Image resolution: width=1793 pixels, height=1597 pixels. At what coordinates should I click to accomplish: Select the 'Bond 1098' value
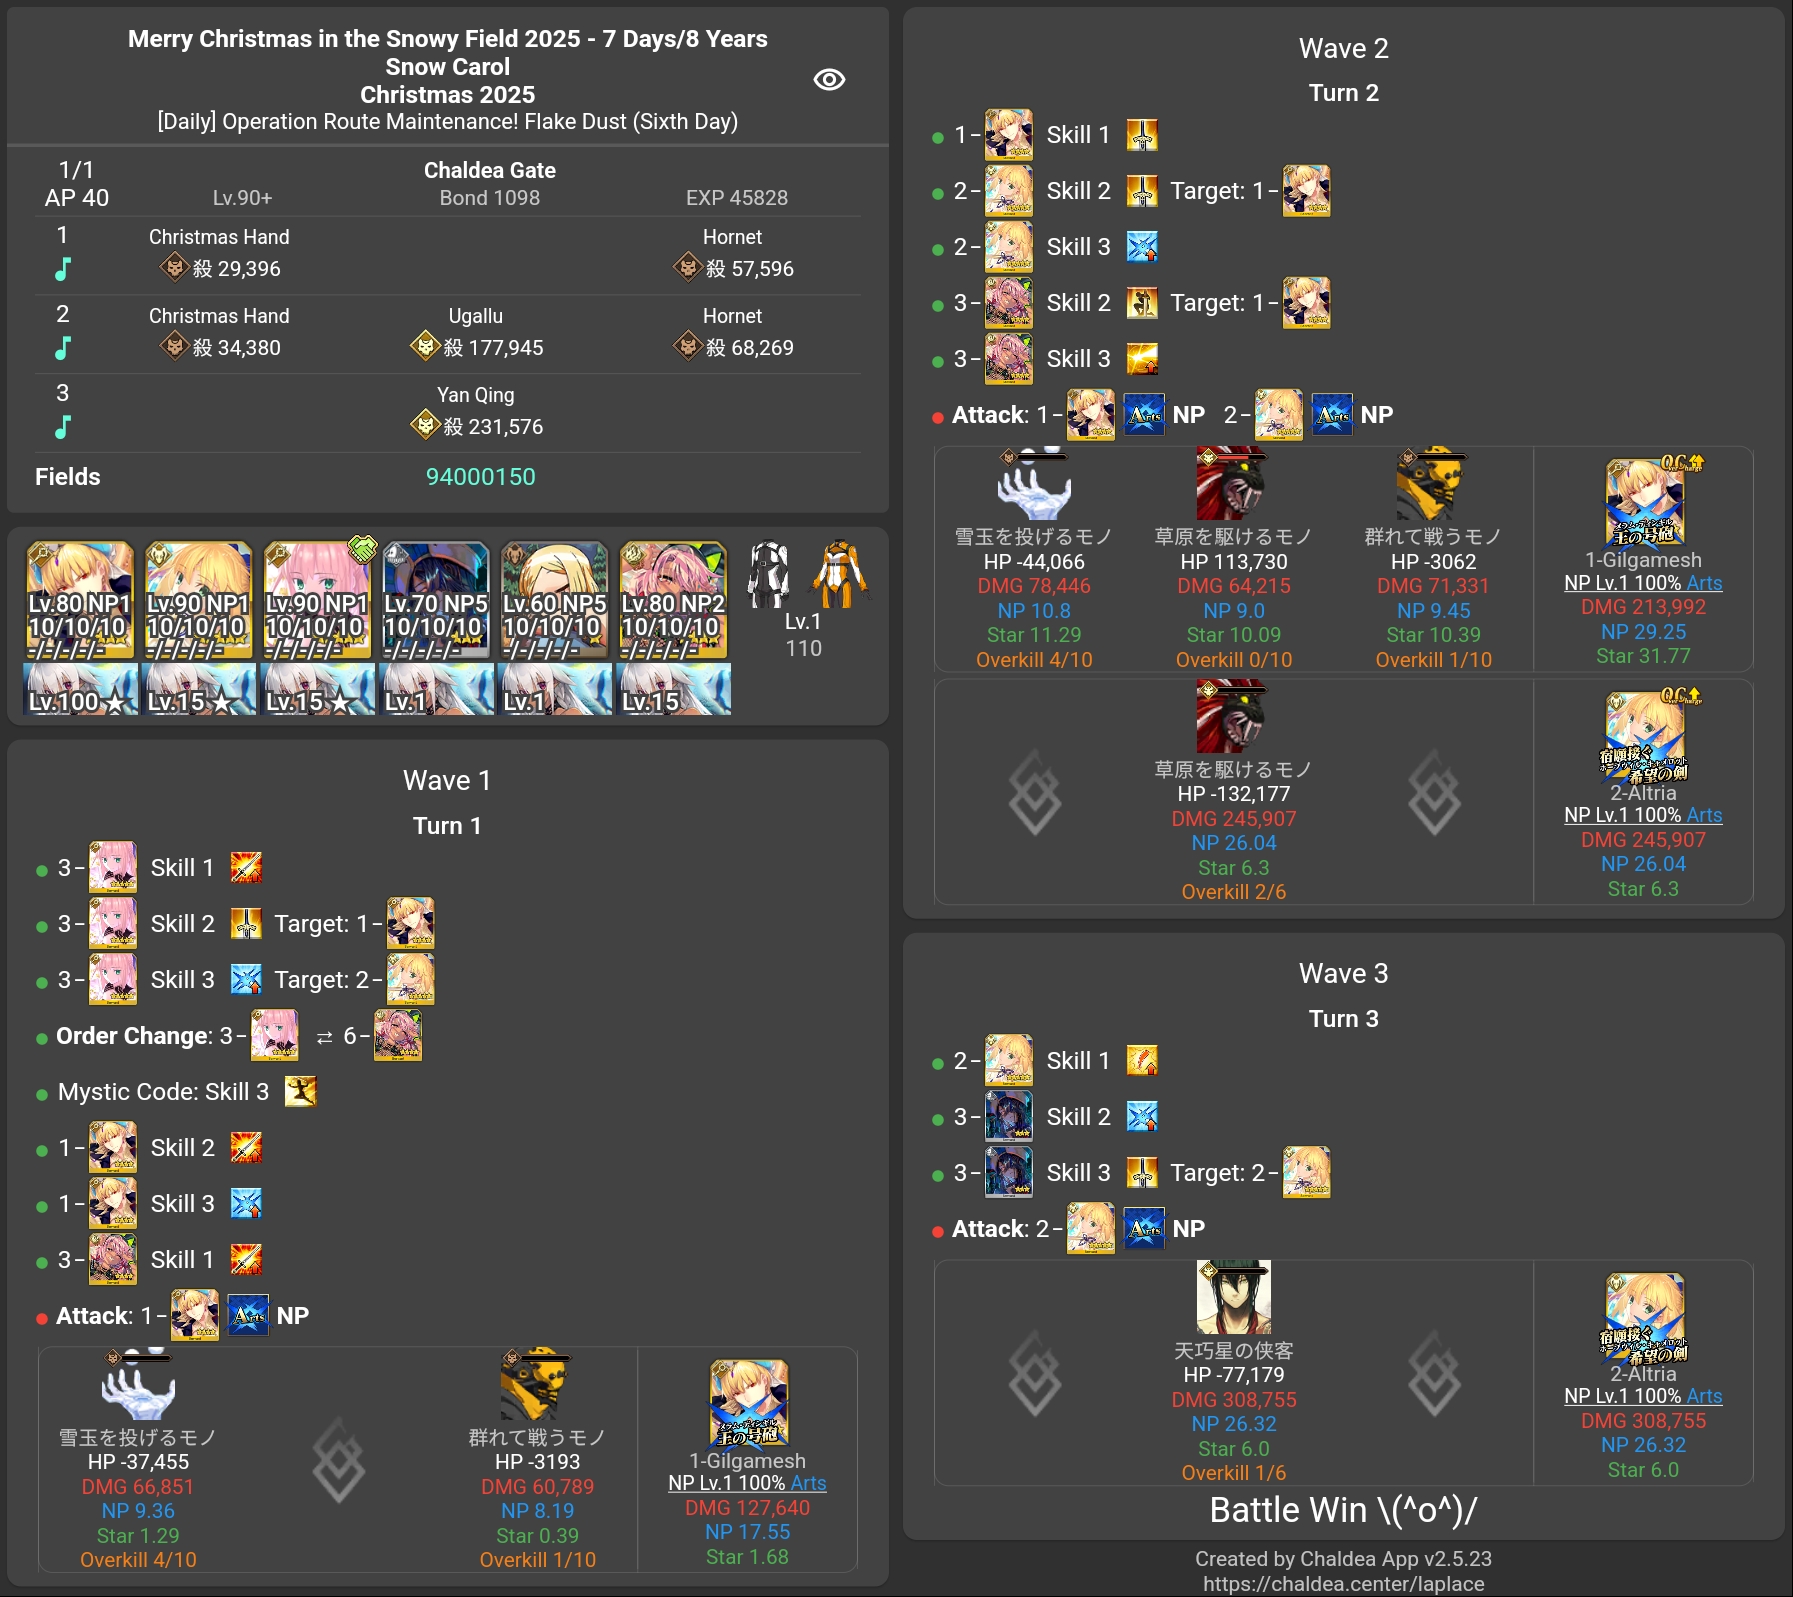(490, 198)
